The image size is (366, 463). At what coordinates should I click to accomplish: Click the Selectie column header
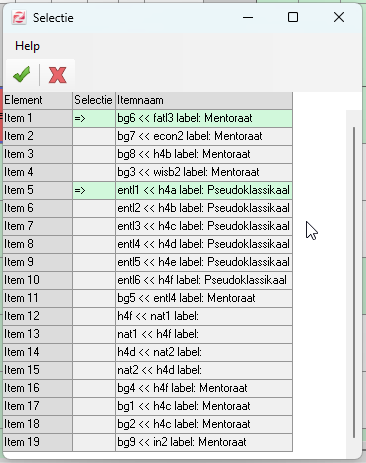[x=94, y=100]
